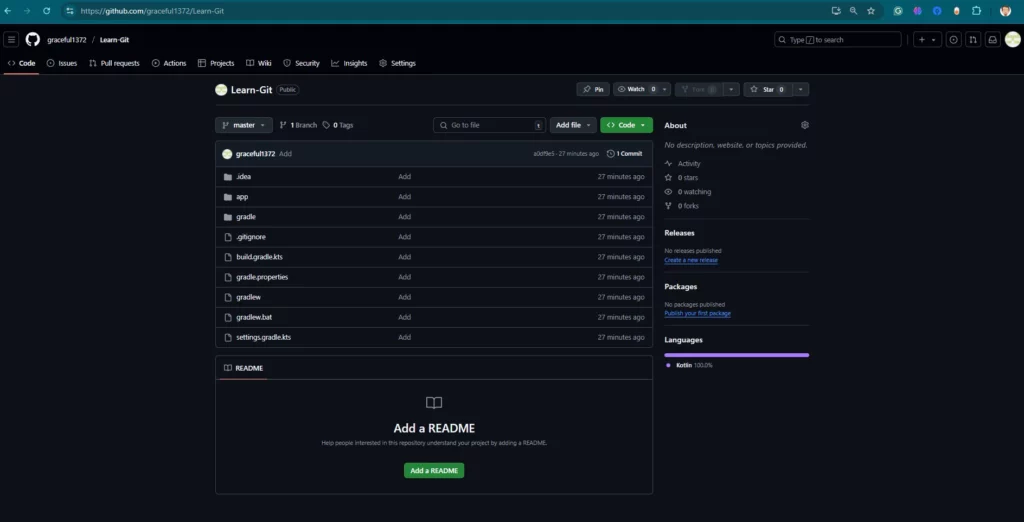Focus the Type / to search box
Screen dimensions: 1024x522
(838, 40)
